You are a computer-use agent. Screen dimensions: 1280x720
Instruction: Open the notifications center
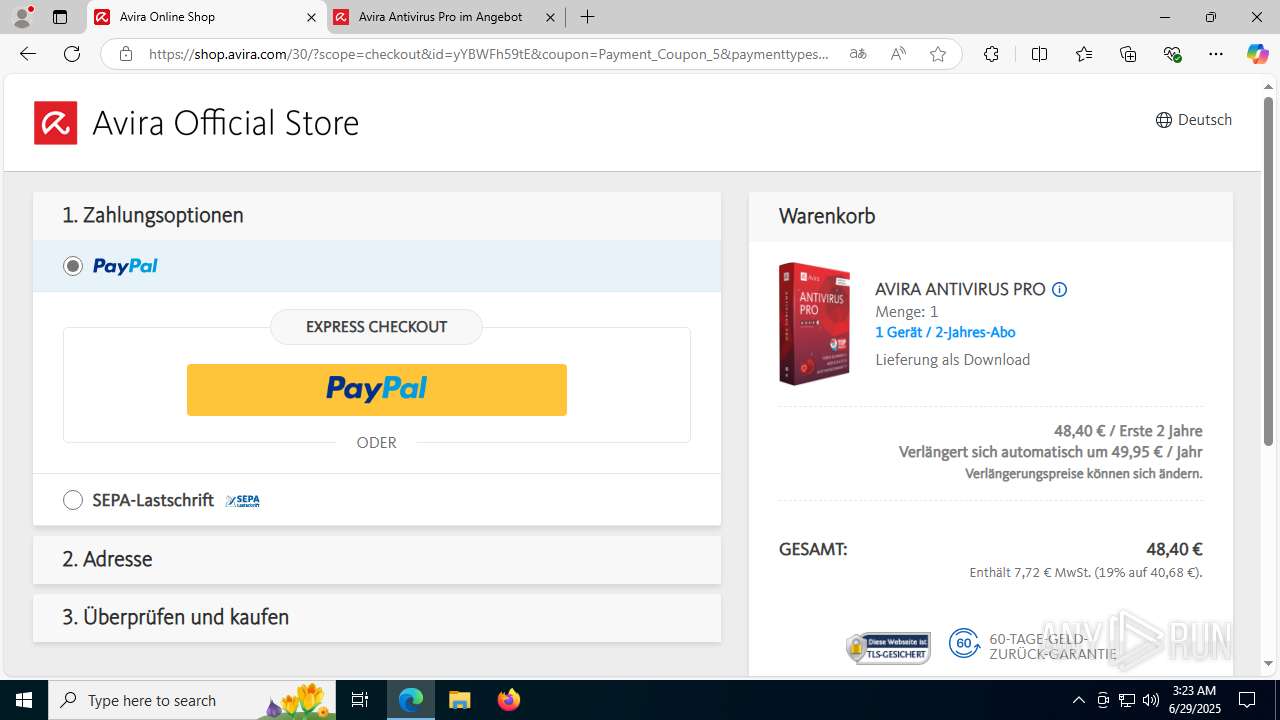[x=1247, y=700]
